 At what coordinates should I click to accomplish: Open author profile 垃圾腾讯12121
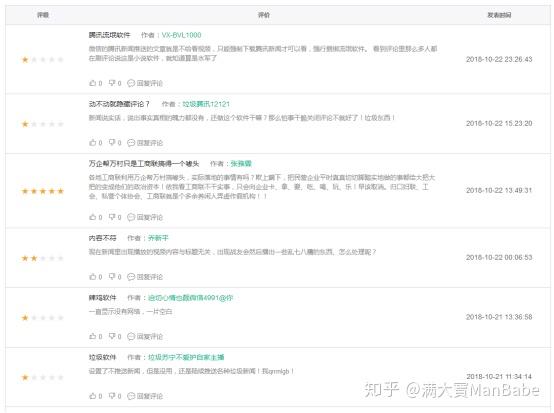tap(206, 104)
